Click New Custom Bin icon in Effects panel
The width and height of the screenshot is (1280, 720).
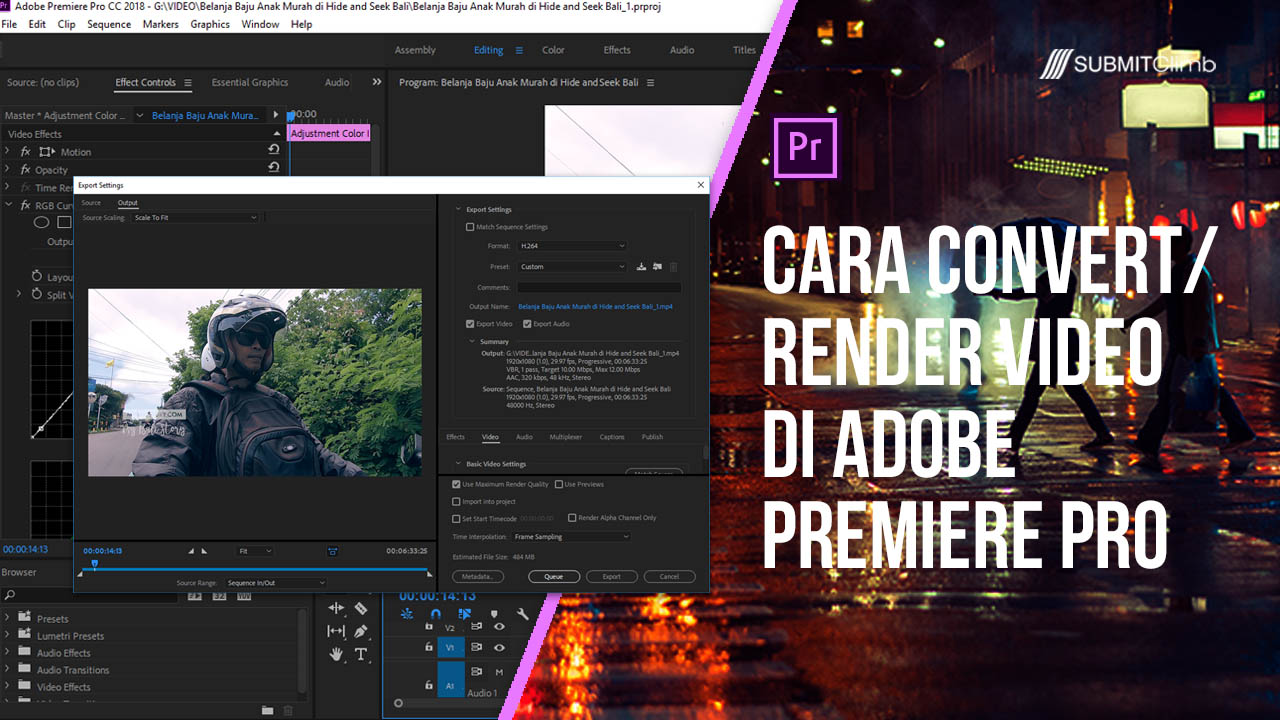click(267, 710)
